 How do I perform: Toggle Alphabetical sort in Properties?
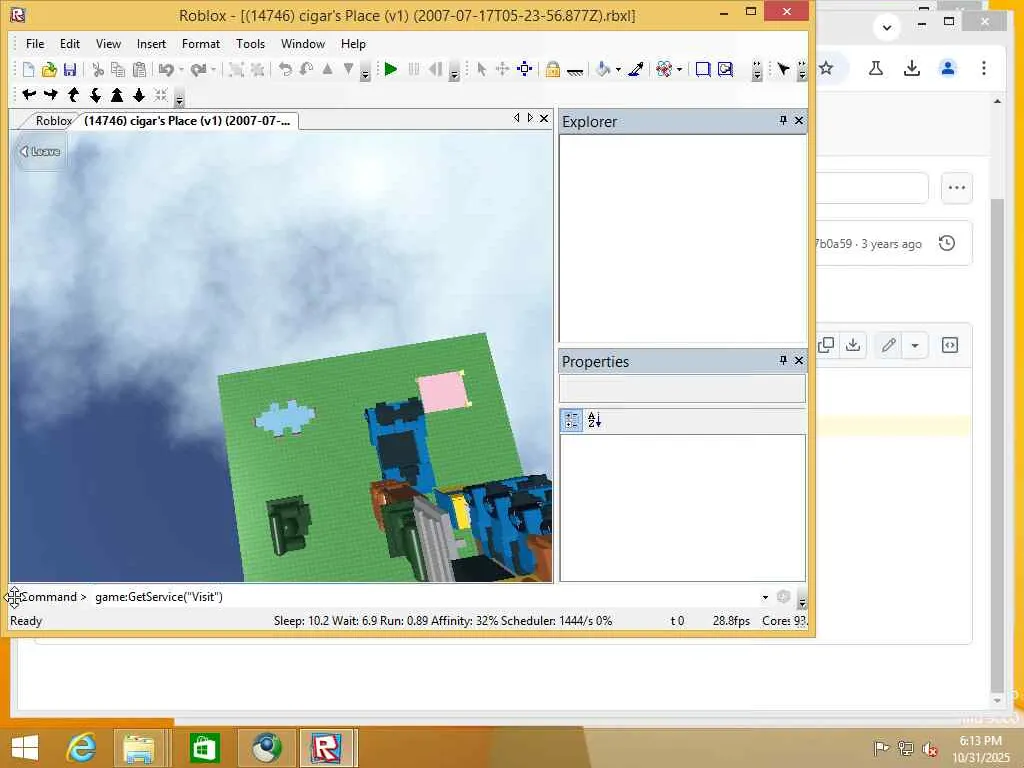594,420
